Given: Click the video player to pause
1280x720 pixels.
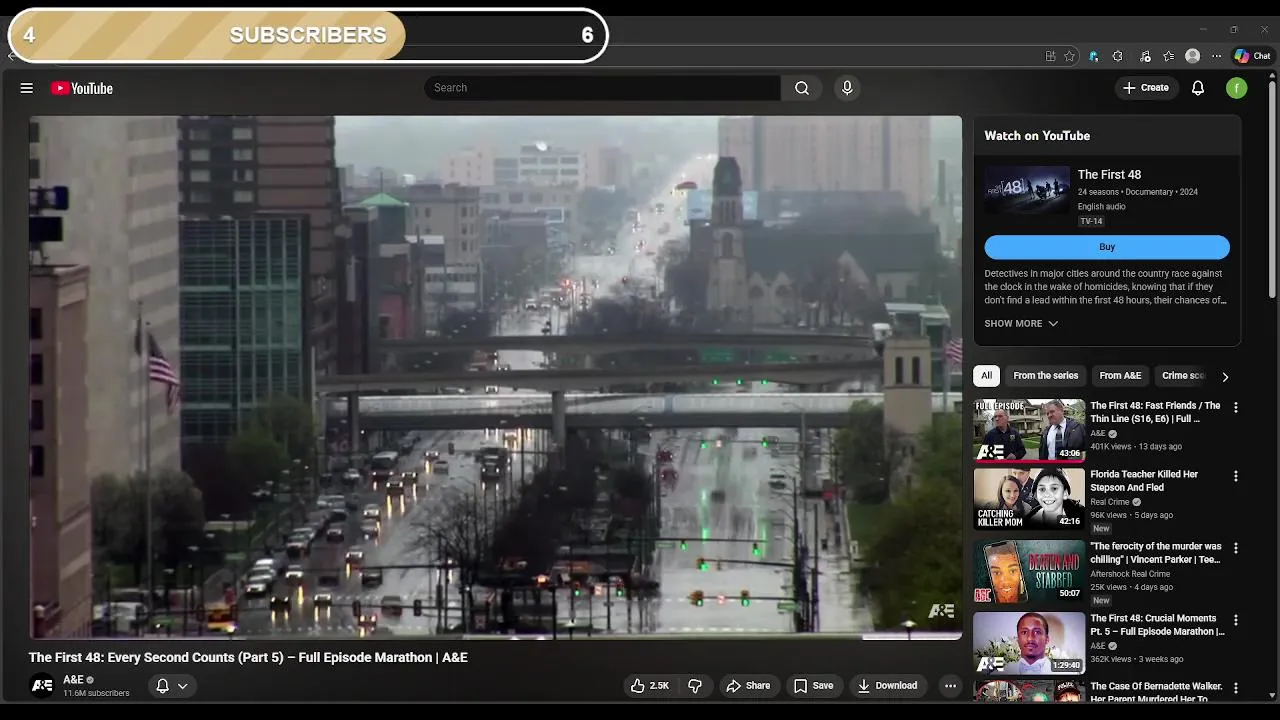Looking at the screenshot, I should click(495, 377).
